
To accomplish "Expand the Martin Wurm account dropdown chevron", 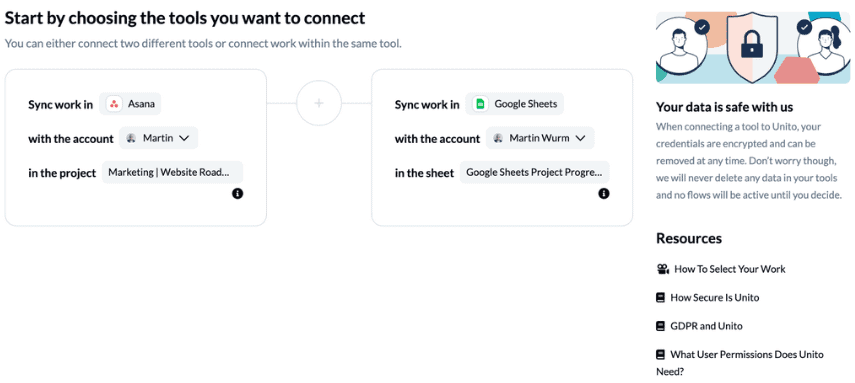I will (x=580, y=139).
